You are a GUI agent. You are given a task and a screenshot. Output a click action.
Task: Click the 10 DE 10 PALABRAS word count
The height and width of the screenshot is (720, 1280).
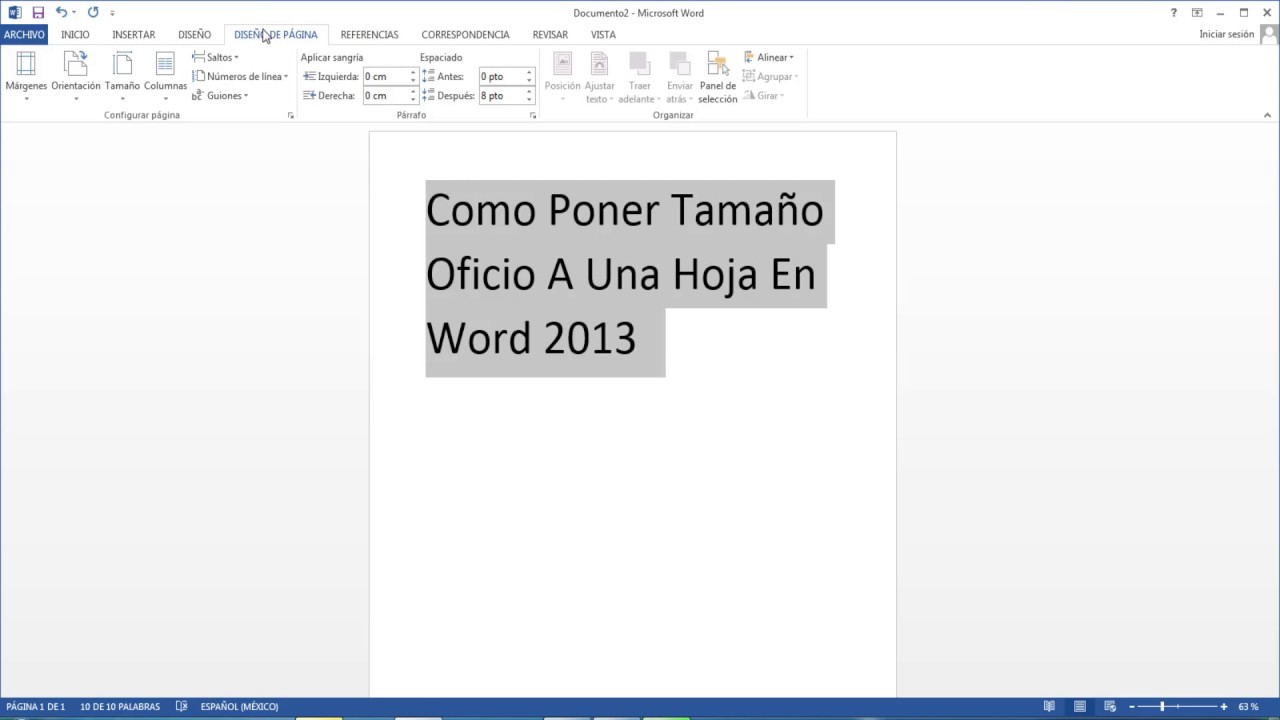point(120,707)
